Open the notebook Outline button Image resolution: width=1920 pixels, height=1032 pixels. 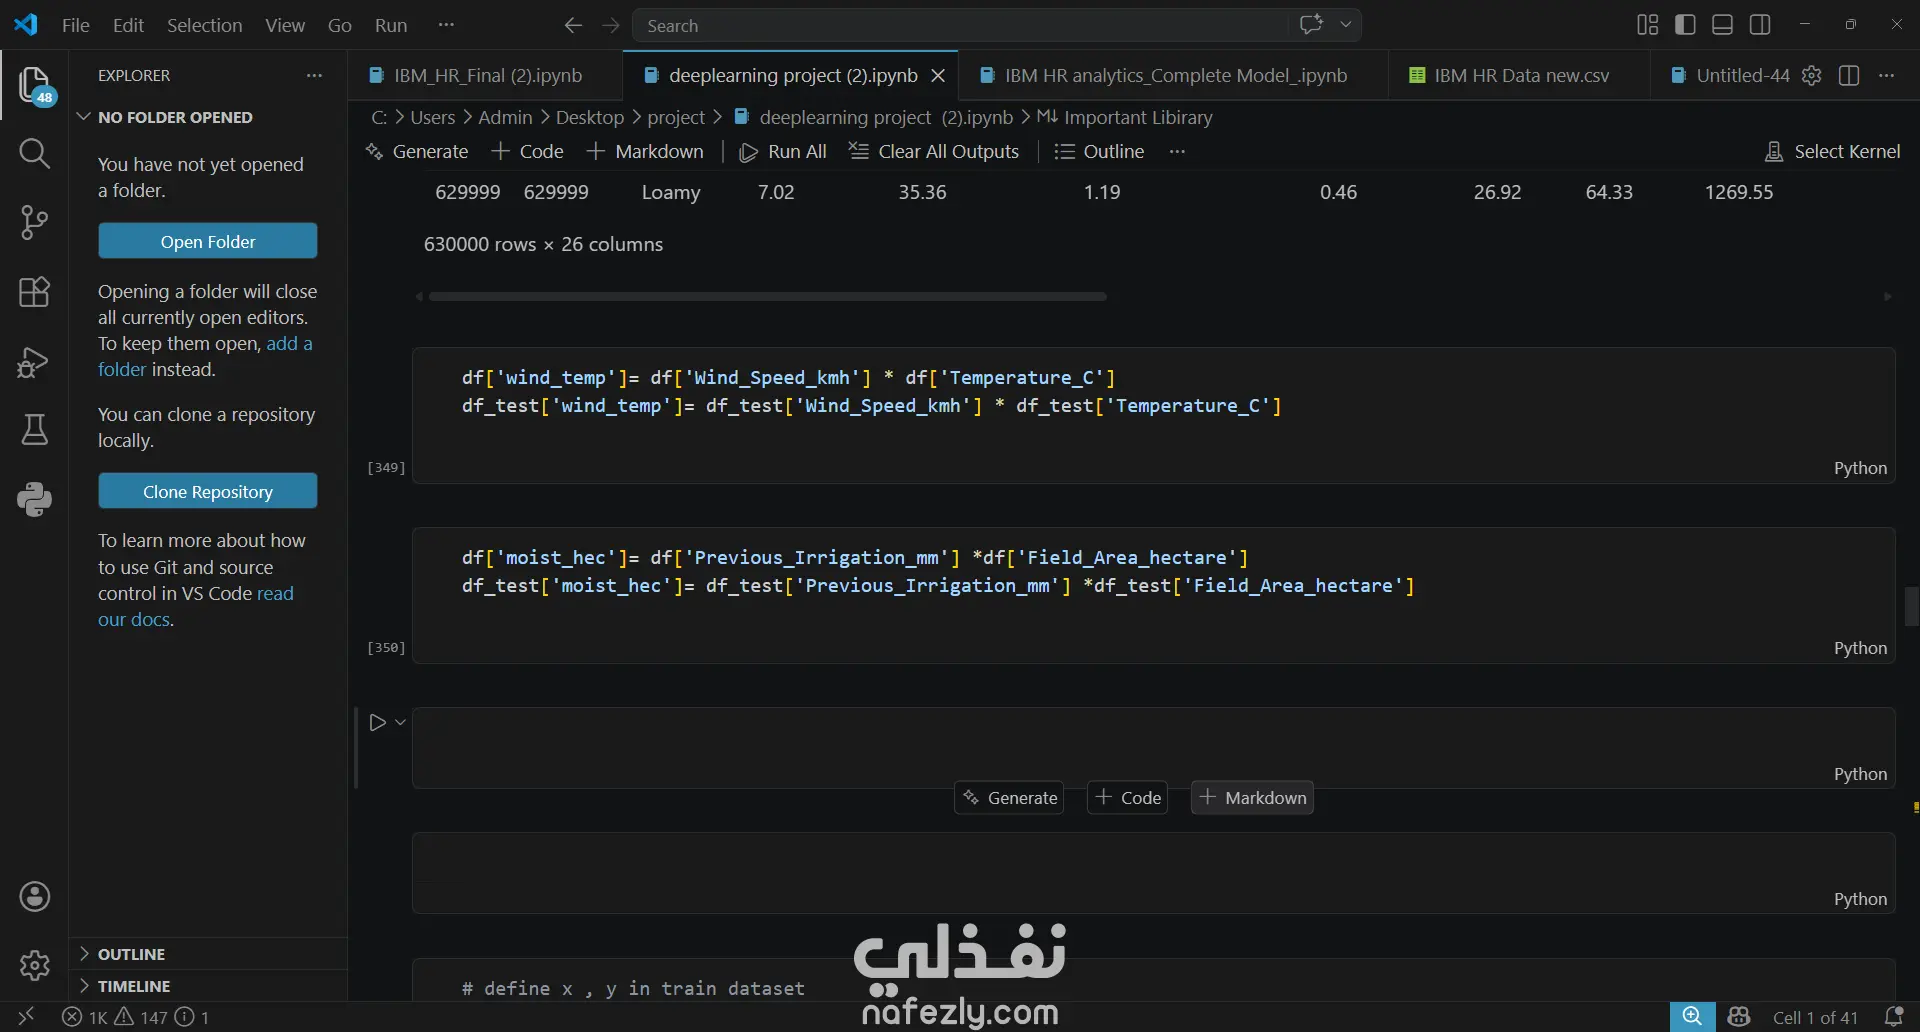point(1099,151)
